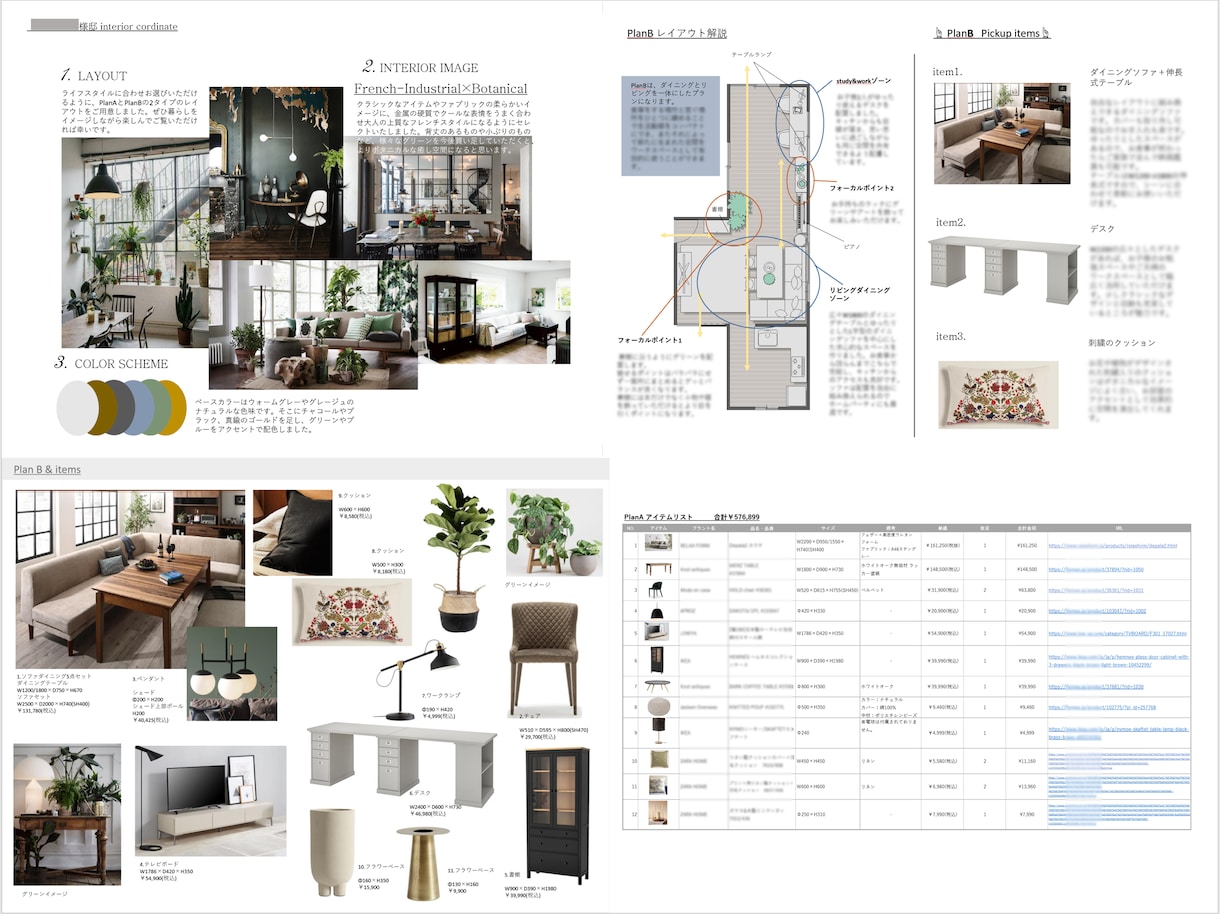Click the 'フォーカルポイント2' label
The image size is (1220, 914).
tap(863, 187)
